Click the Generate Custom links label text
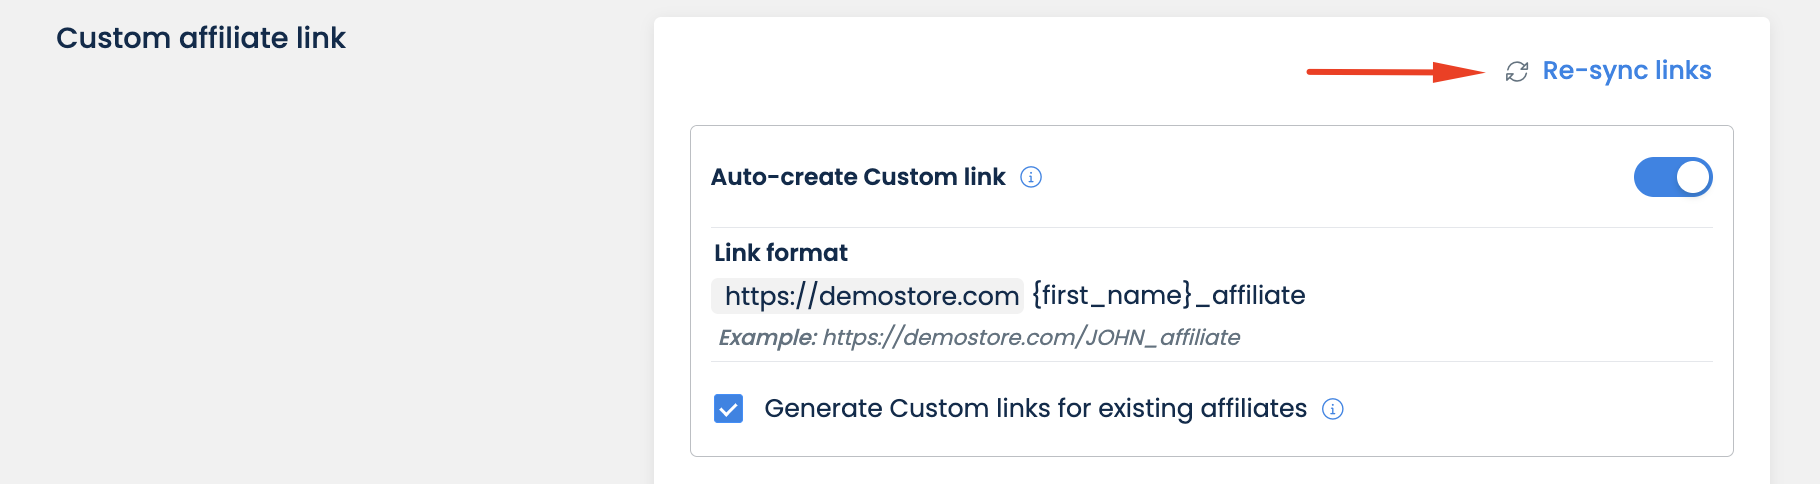 (x=1035, y=409)
